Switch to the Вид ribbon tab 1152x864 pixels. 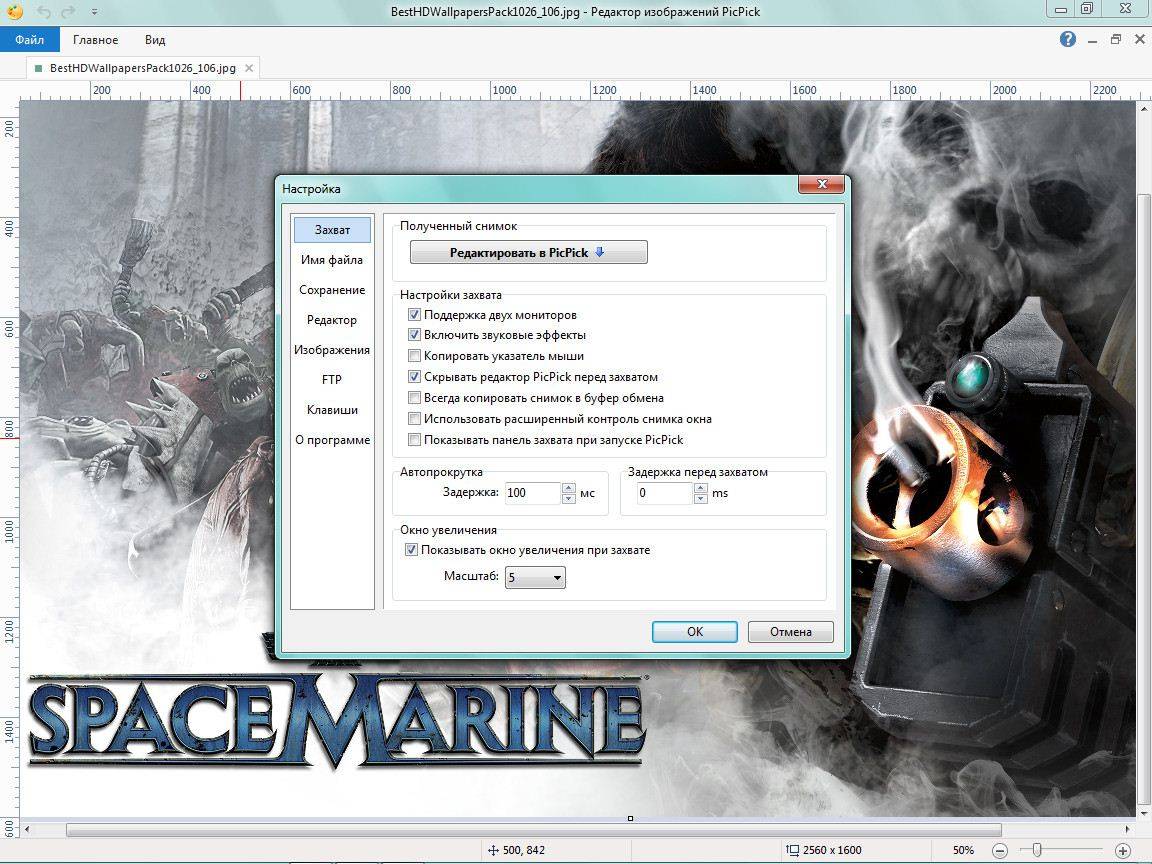tap(155, 40)
